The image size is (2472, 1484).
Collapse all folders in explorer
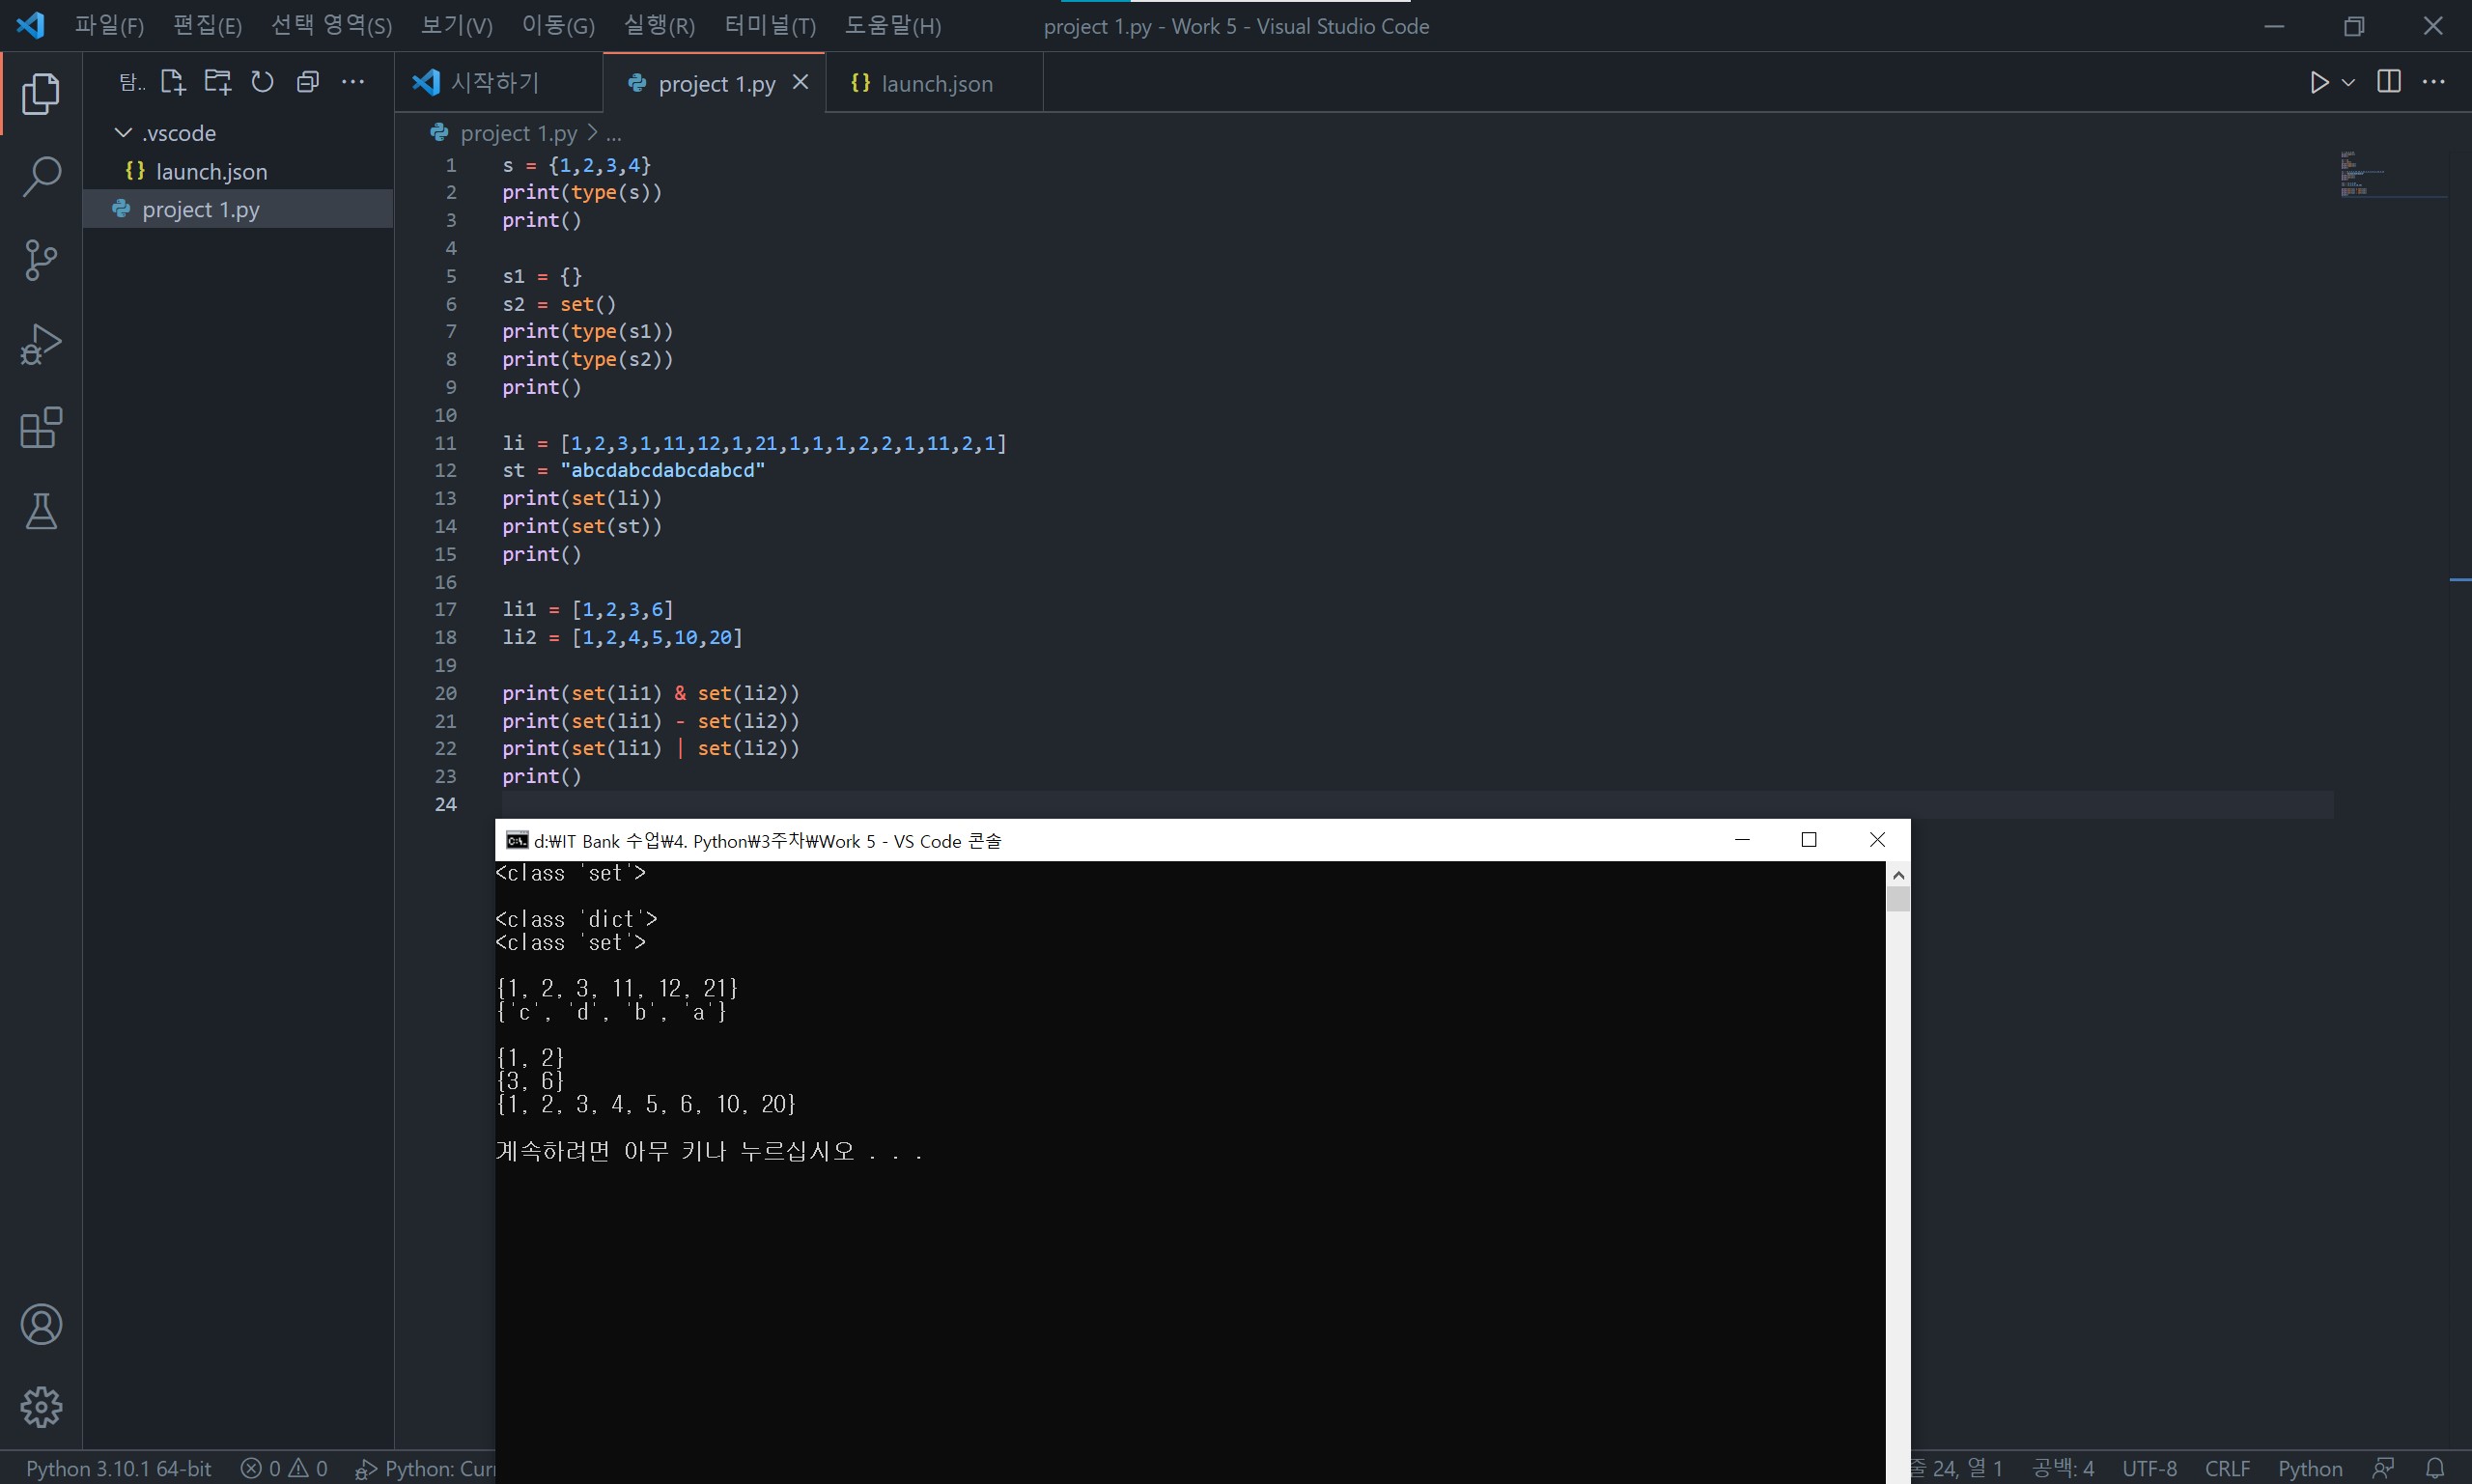point(308,82)
